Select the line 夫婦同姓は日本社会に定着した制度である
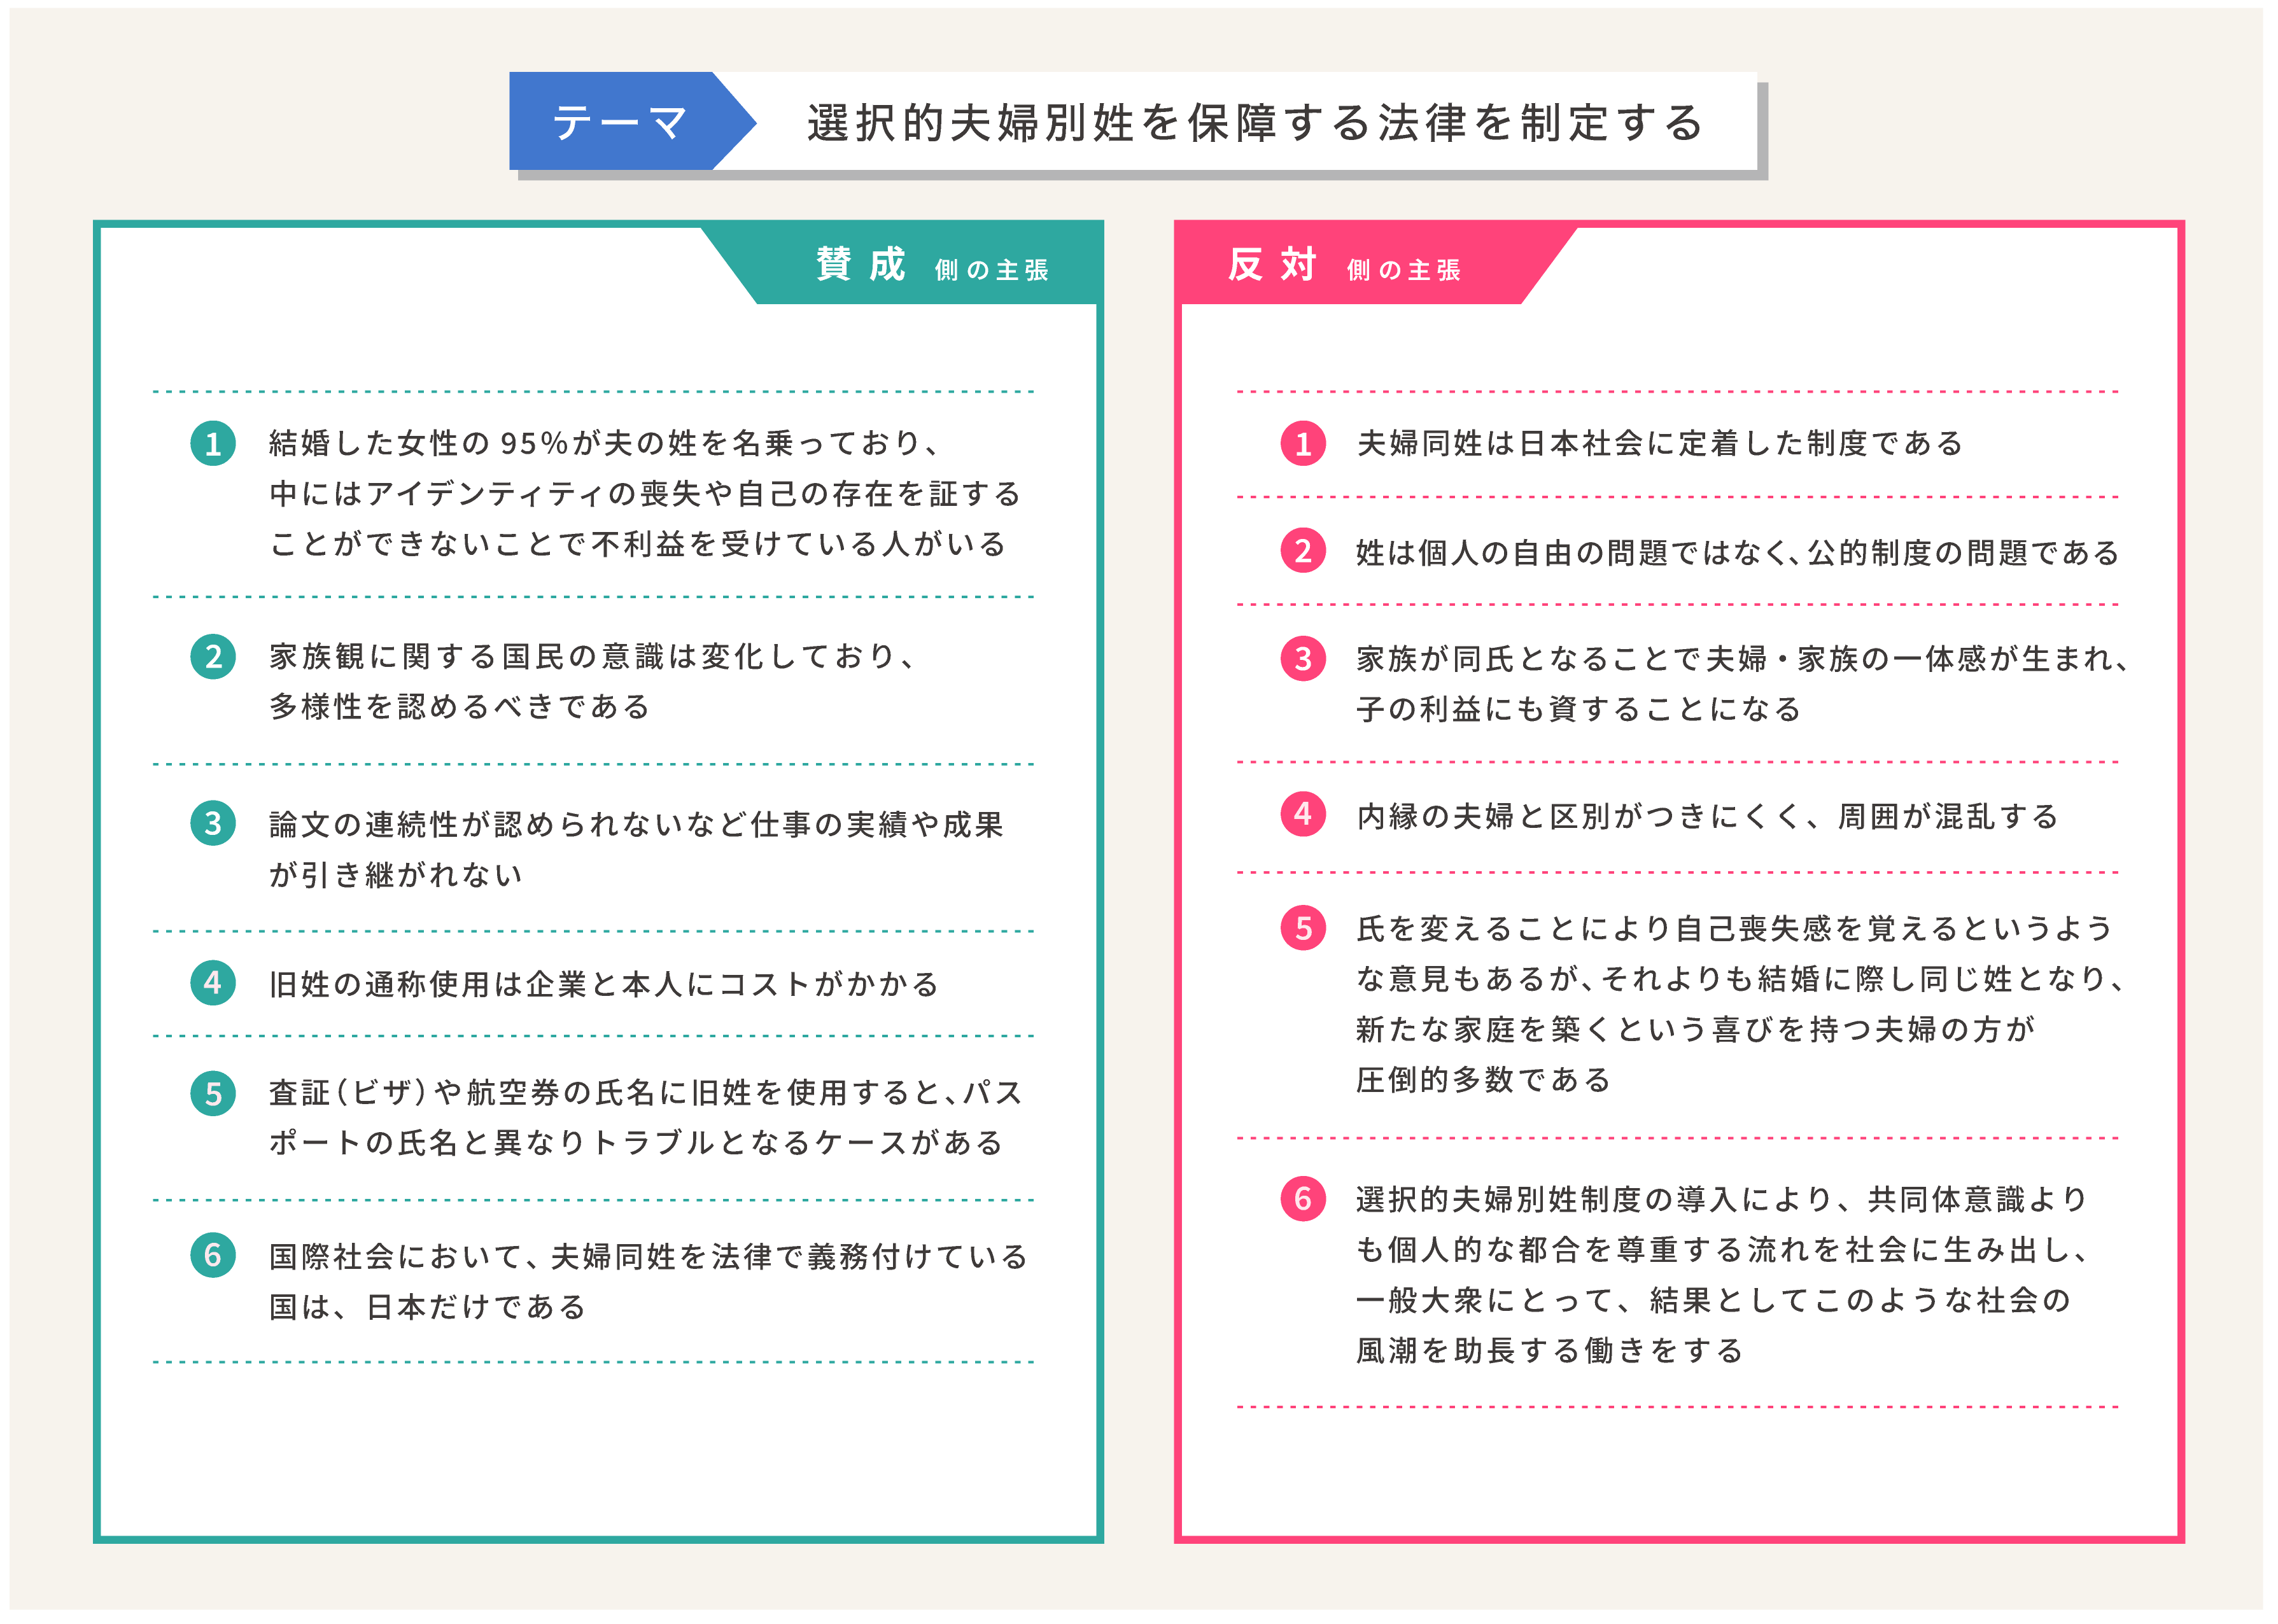Image resolution: width=2278 pixels, height=1624 pixels. (1660, 444)
